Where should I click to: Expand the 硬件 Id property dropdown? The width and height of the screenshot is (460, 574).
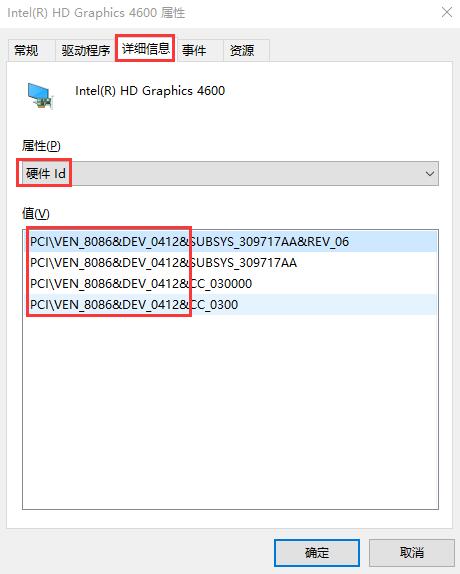230,174
